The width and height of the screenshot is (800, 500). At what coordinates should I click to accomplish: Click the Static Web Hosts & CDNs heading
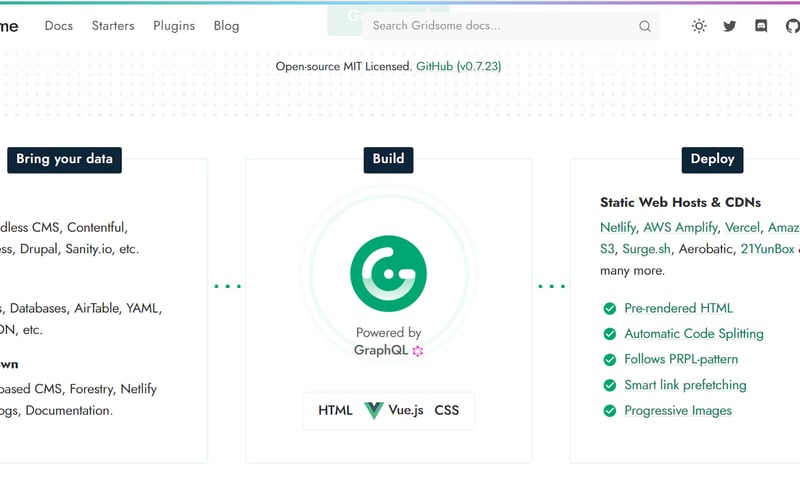click(x=680, y=203)
